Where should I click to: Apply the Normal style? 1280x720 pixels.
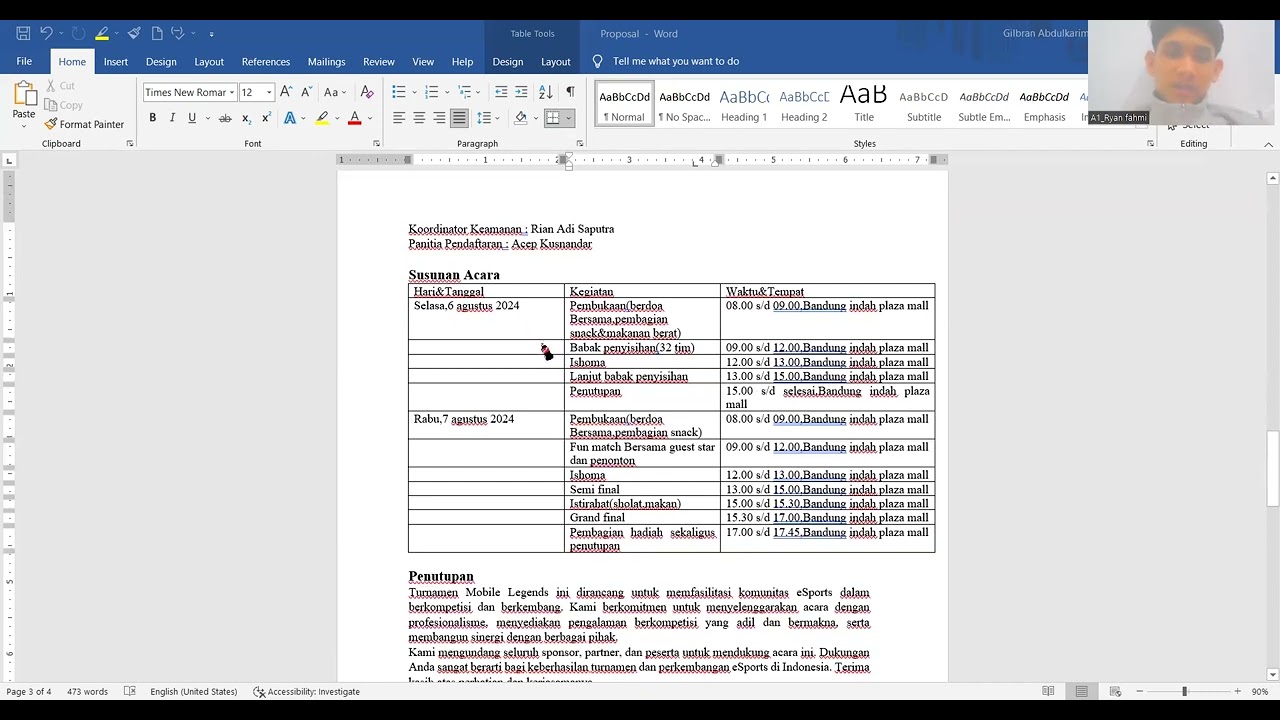(625, 104)
